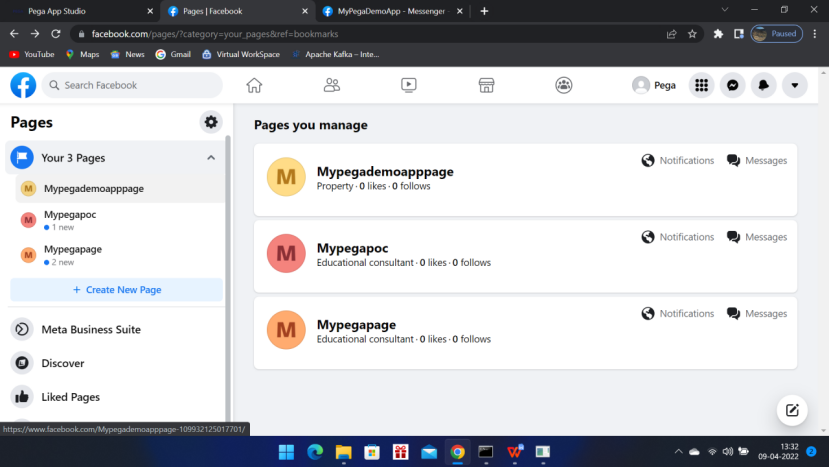Open Notifications for Mypegapoc card
Viewport: 830px width, 467px height.
[678, 237]
